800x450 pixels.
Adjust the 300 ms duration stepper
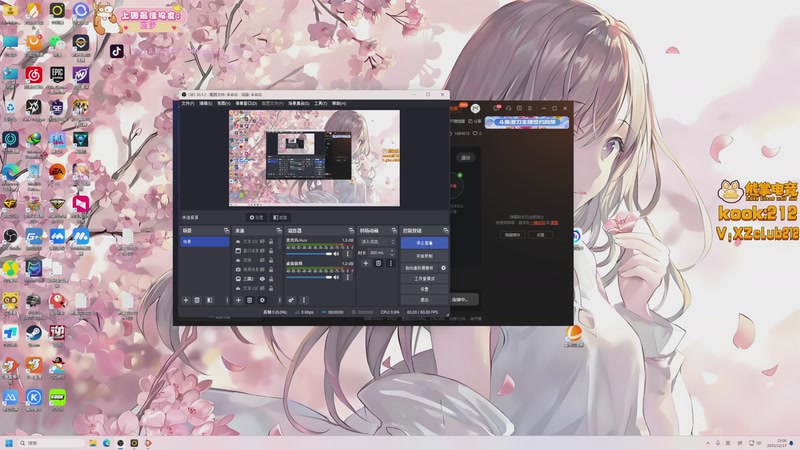tap(392, 253)
